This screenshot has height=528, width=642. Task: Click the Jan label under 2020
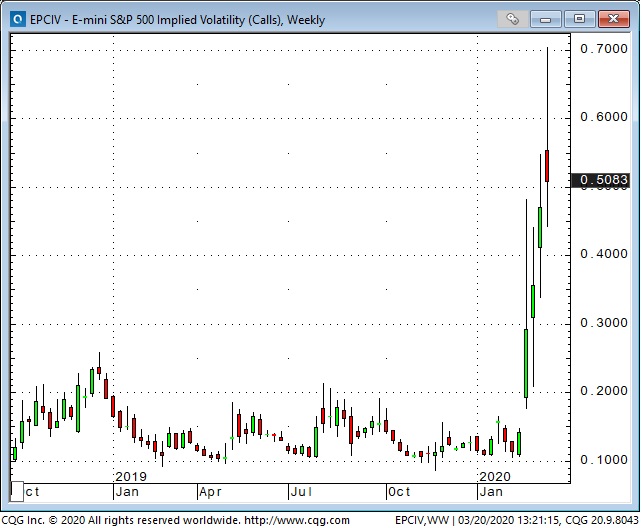491,492
